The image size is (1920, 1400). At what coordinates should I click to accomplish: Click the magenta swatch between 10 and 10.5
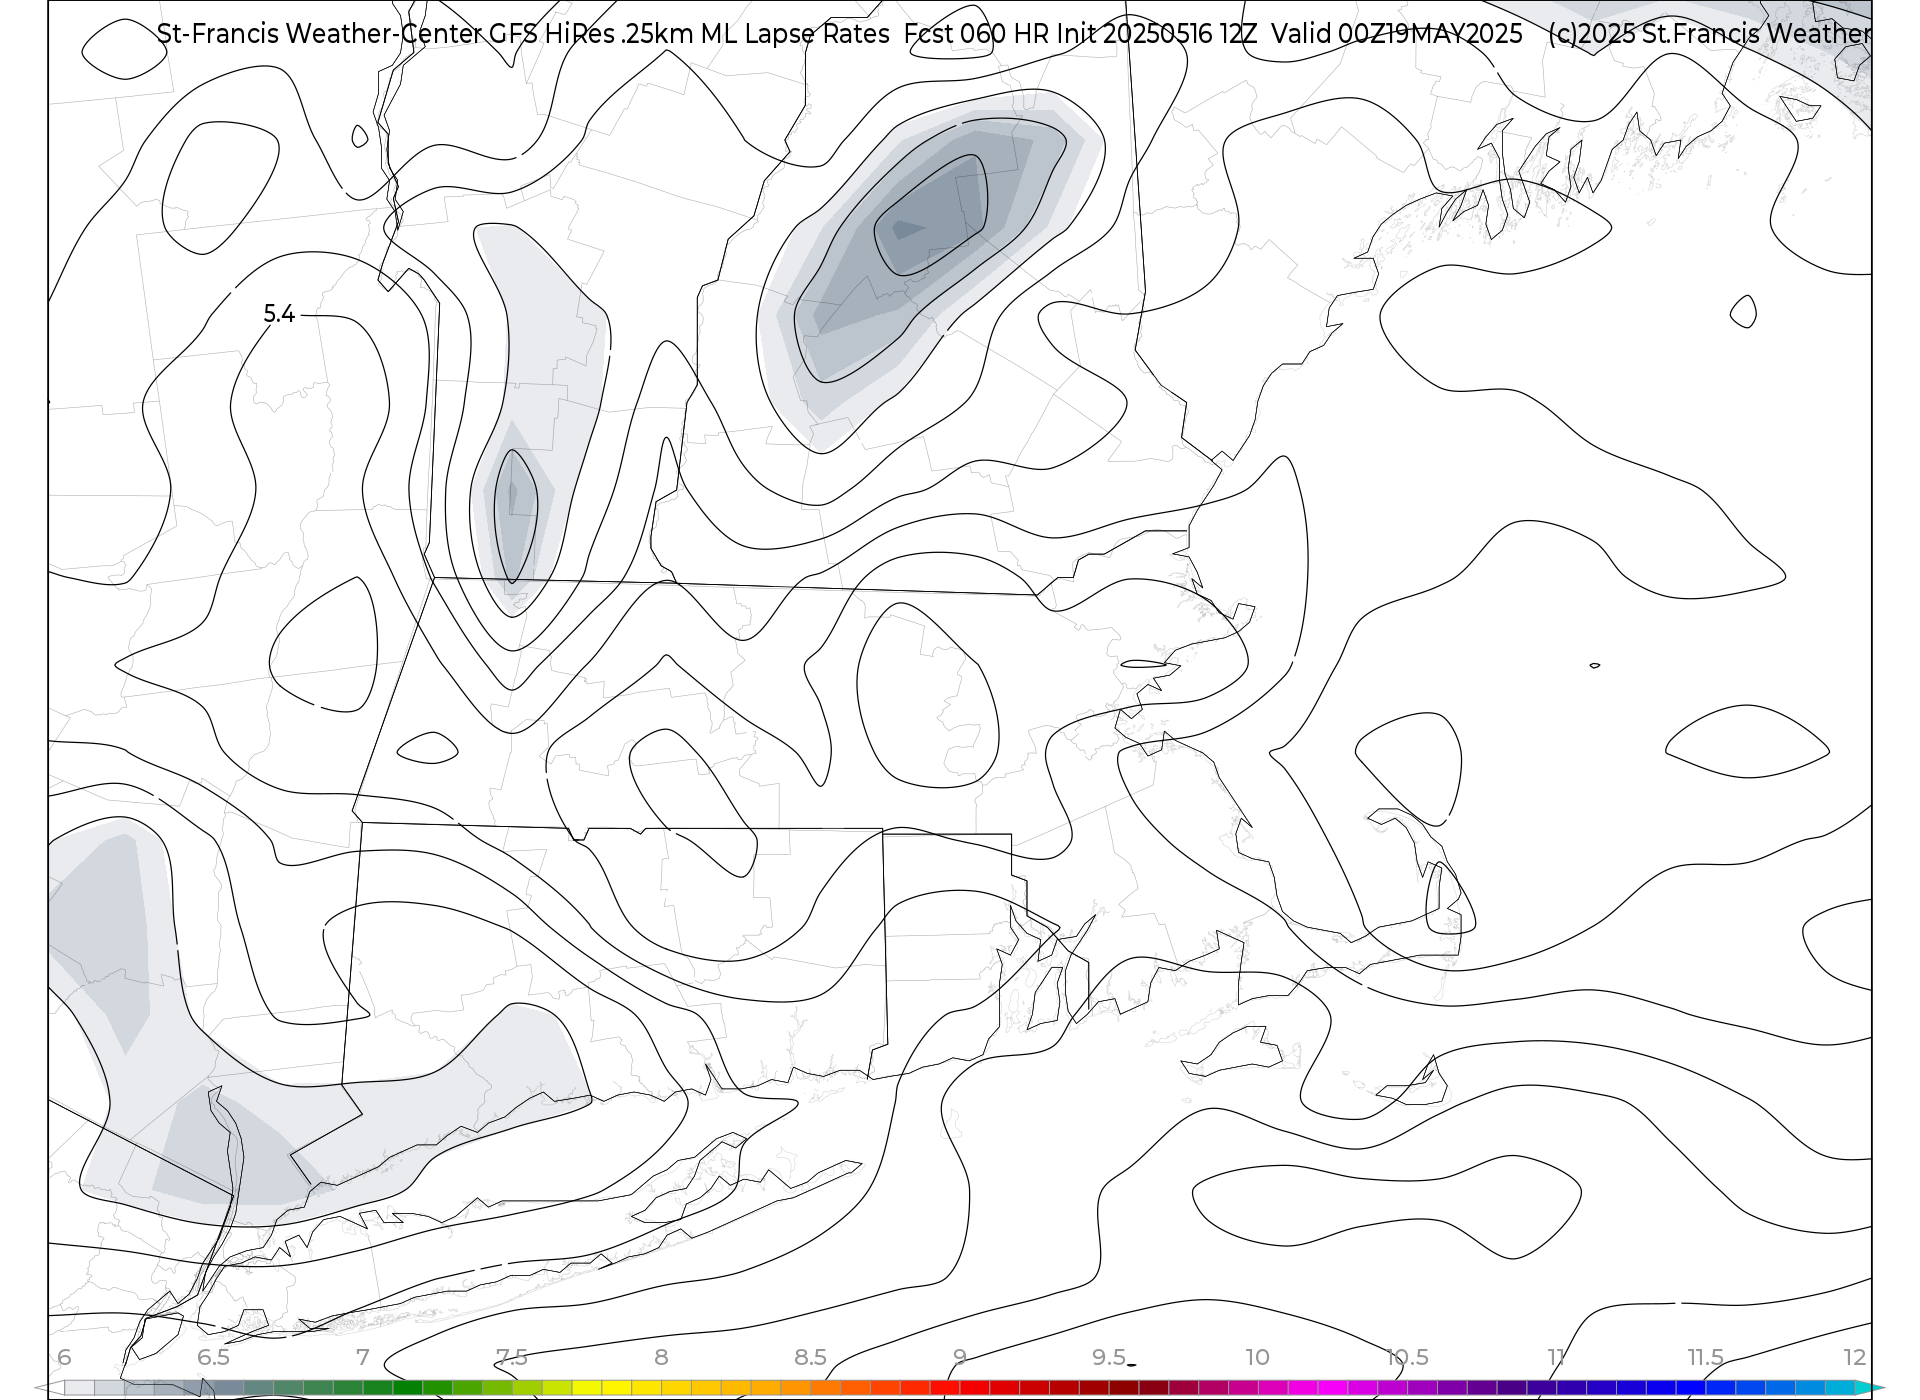tap(1333, 1388)
